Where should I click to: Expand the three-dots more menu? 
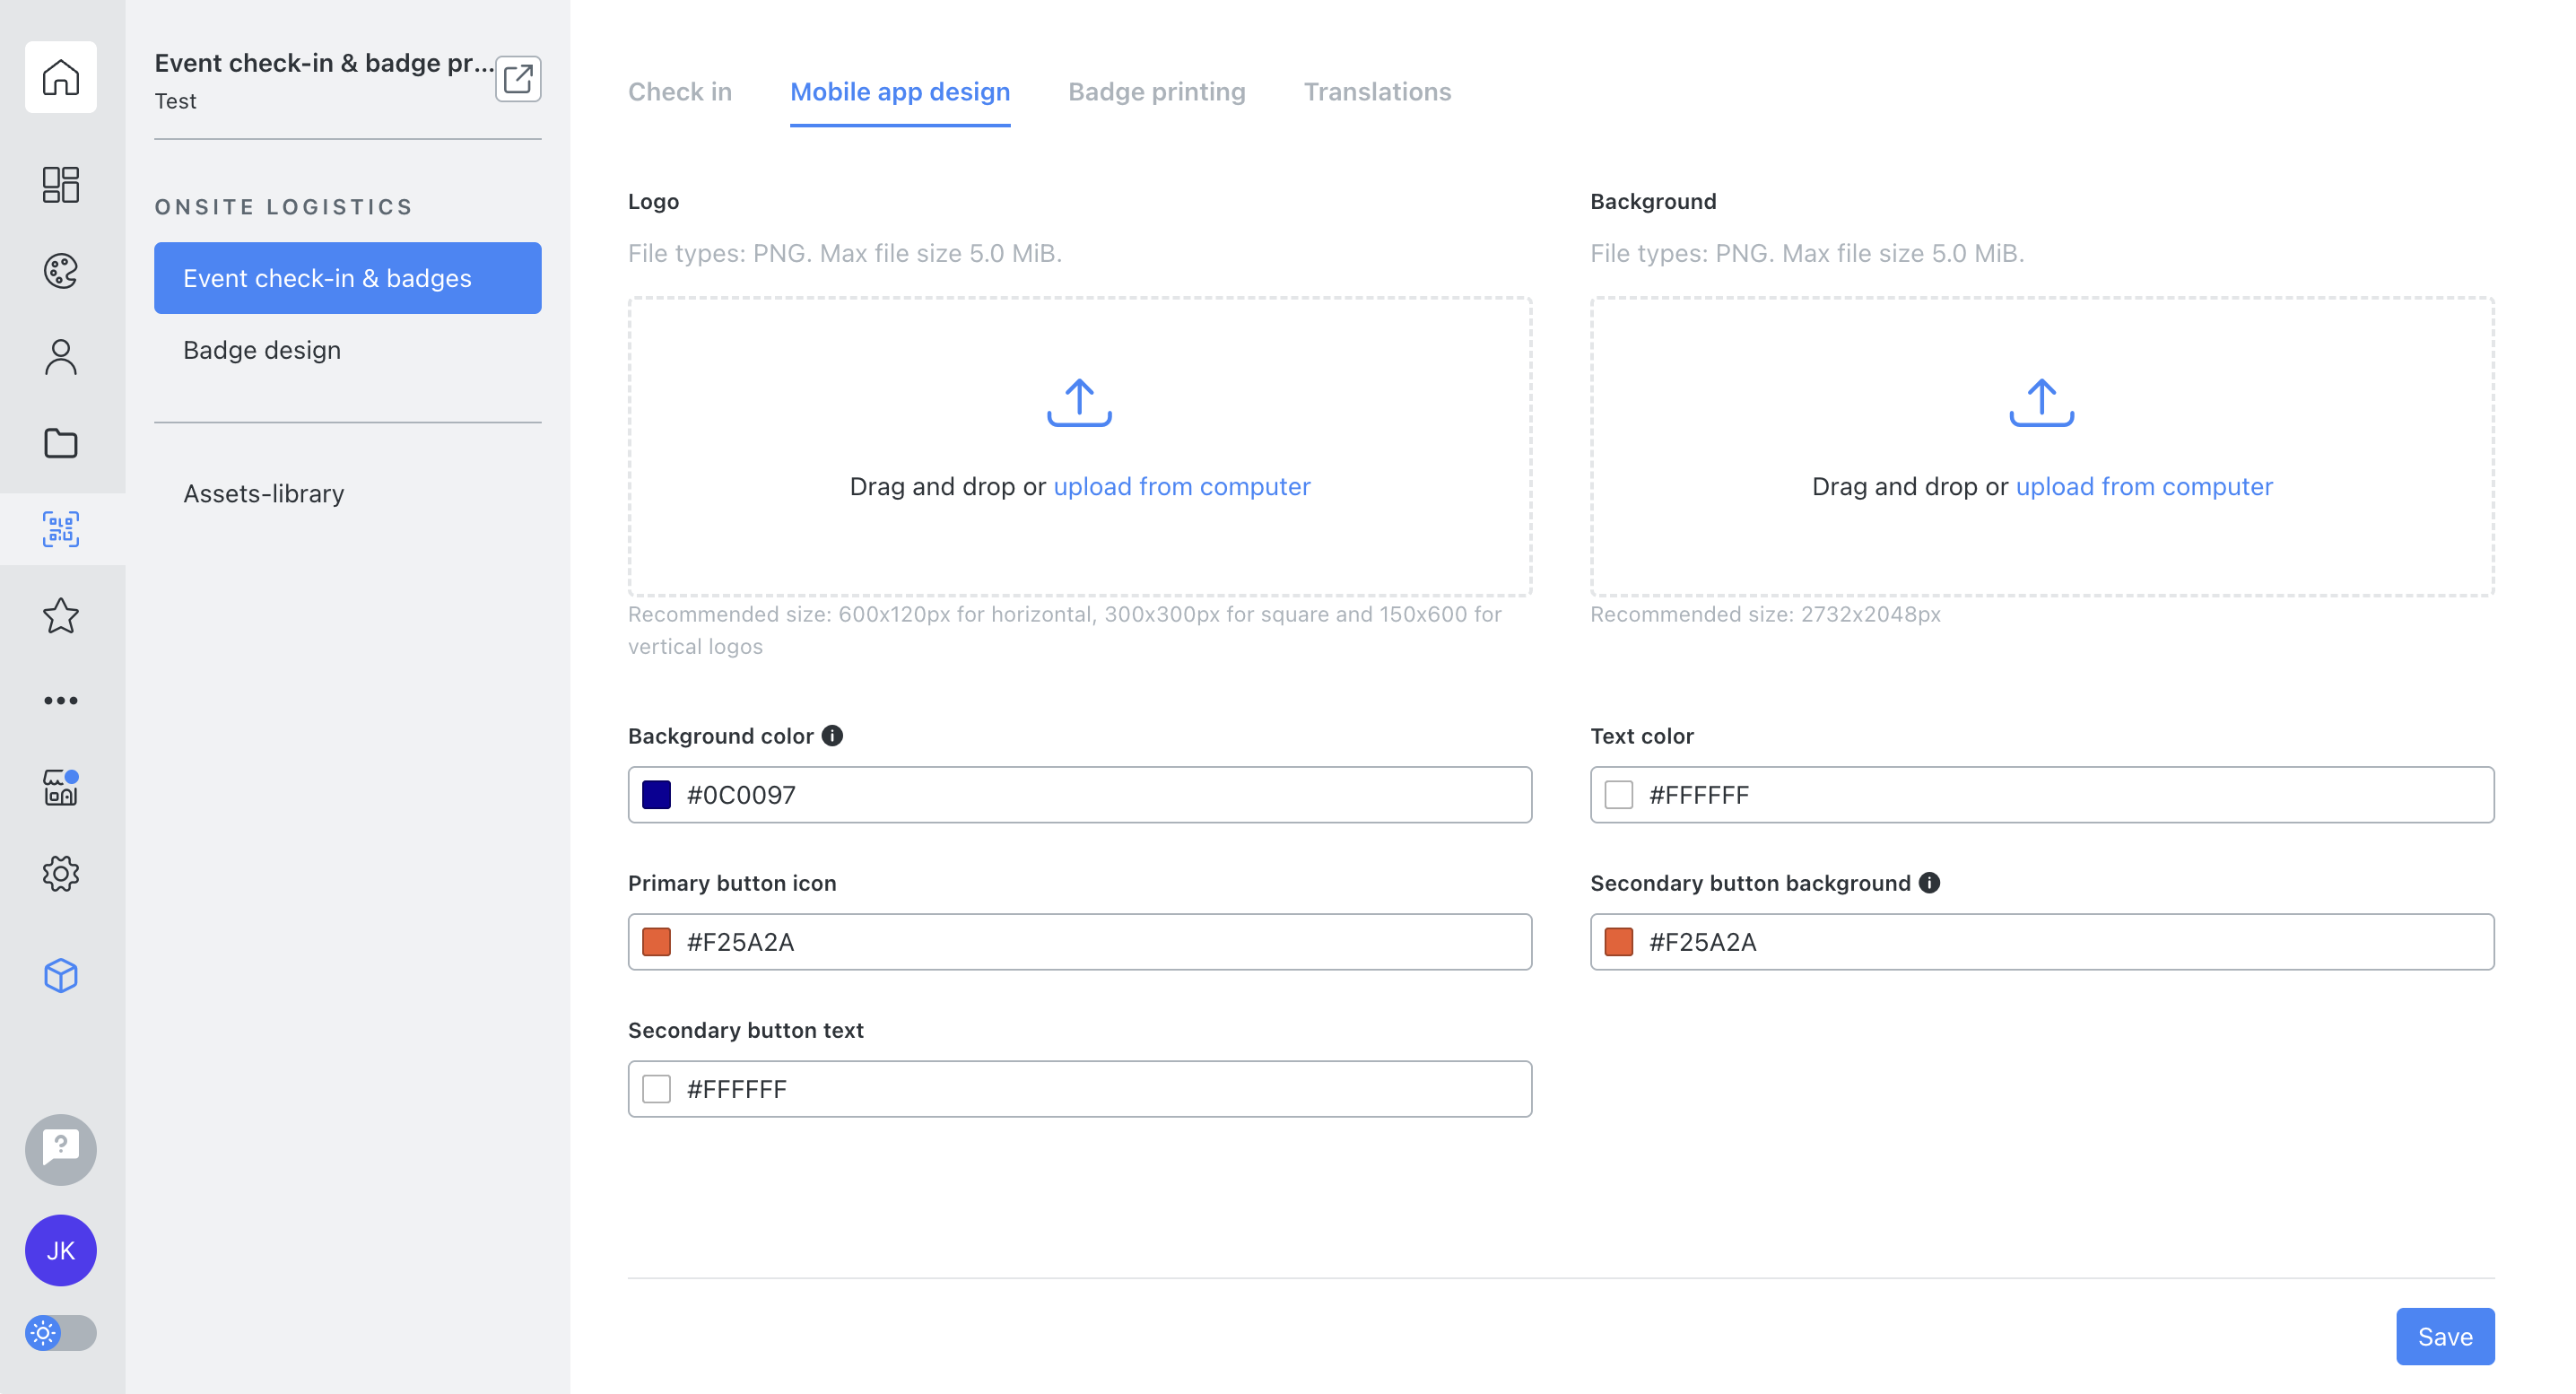pyautogui.click(x=61, y=701)
